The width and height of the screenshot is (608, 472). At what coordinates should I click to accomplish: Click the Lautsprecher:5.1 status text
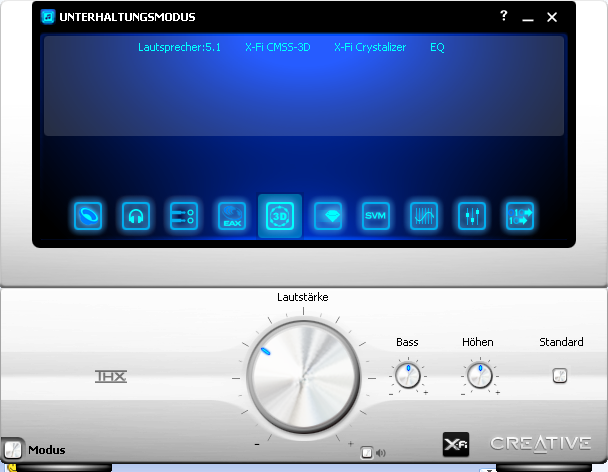click(179, 47)
